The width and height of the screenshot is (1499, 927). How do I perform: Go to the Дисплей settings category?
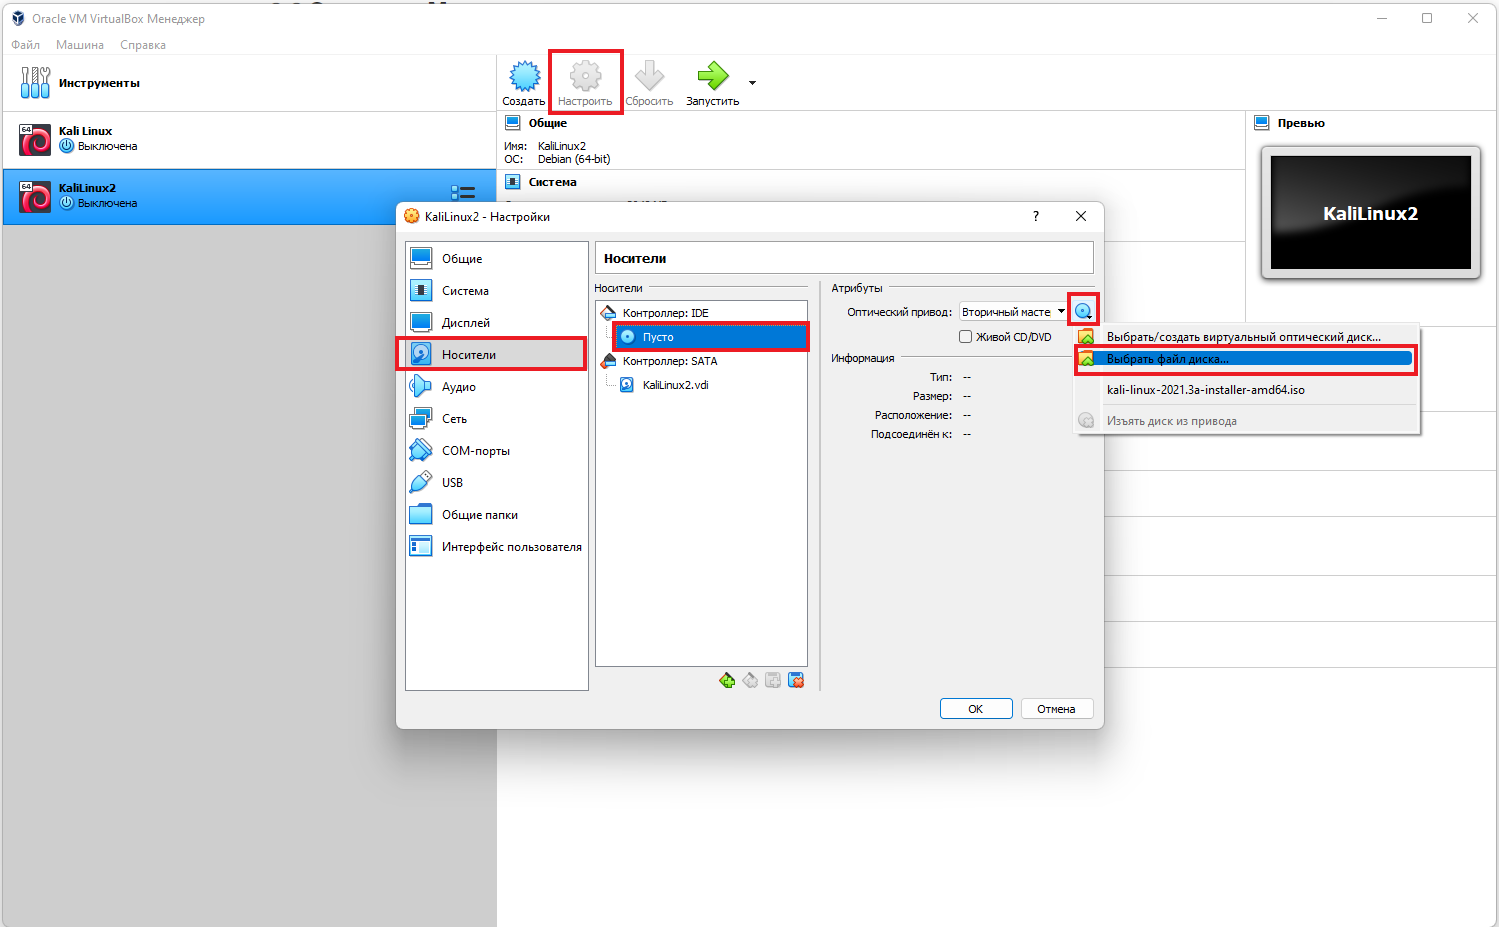[496, 323]
